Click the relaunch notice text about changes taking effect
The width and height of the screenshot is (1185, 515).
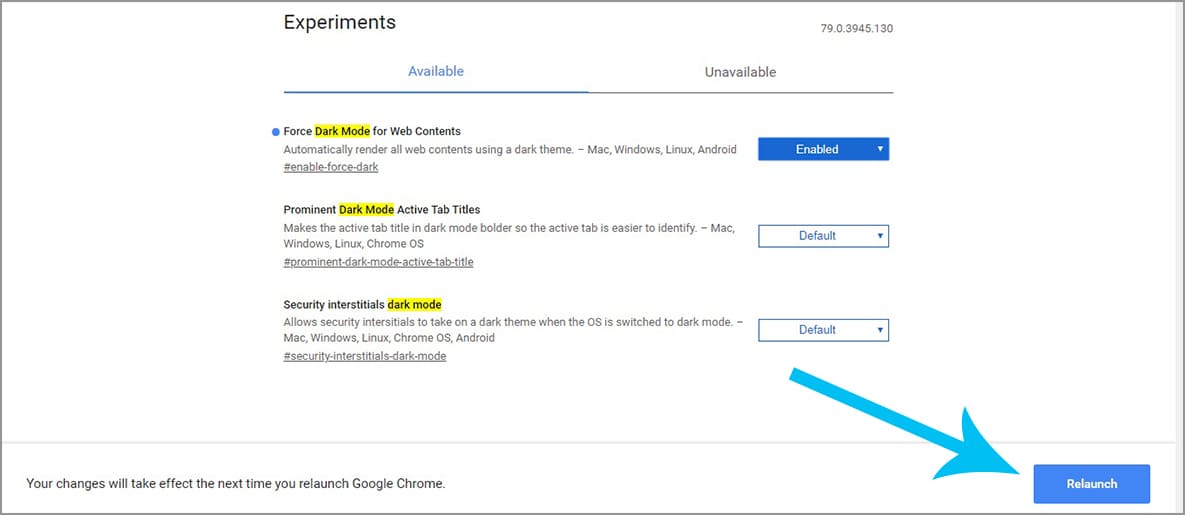click(236, 482)
